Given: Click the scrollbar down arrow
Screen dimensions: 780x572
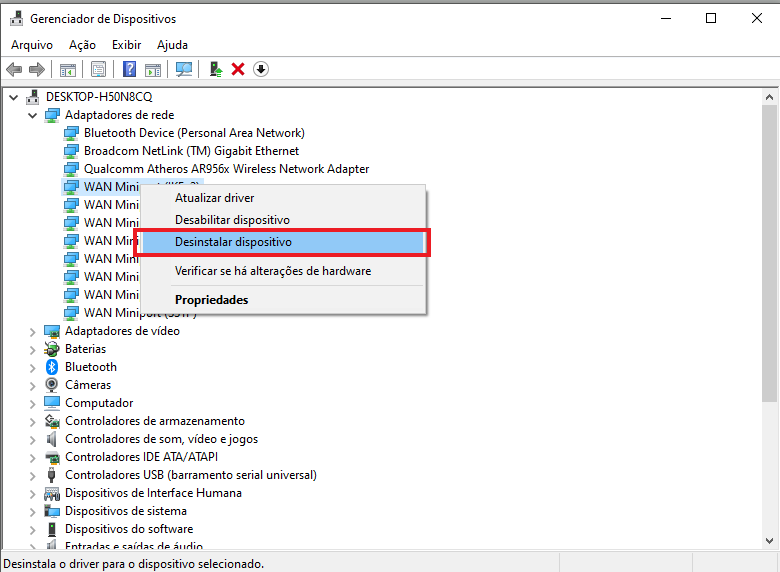Looking at the screenshot, I should point(769,541).
